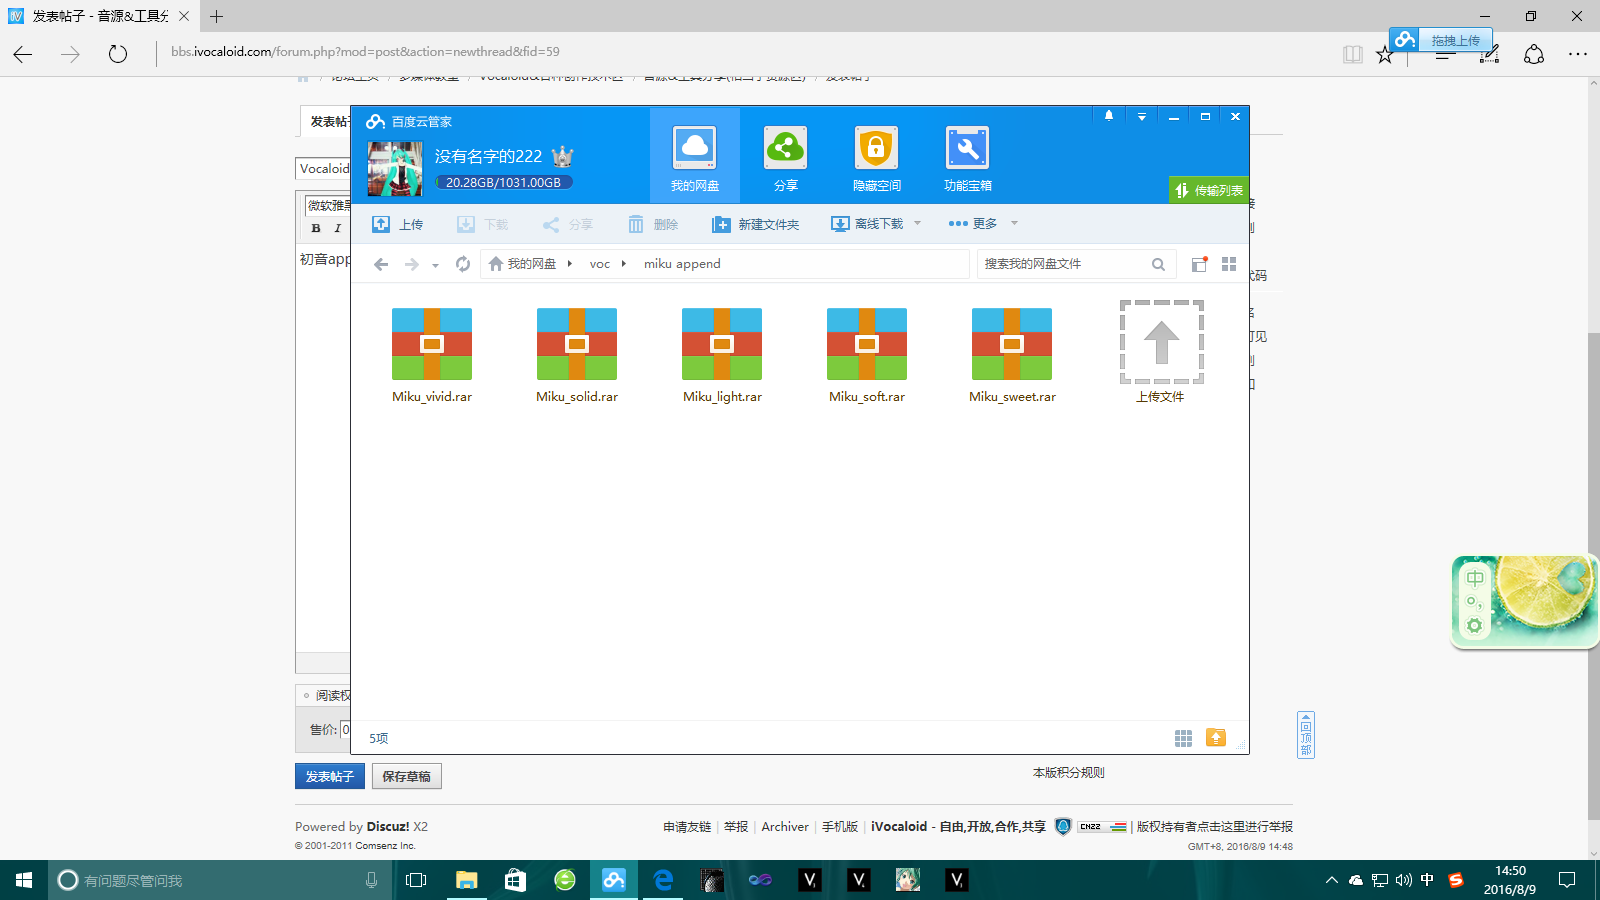The height and width of the screenshot is (900, 1600).
Task: Click the refresh icon in Baidu cloud
Action: coord(463,264)
